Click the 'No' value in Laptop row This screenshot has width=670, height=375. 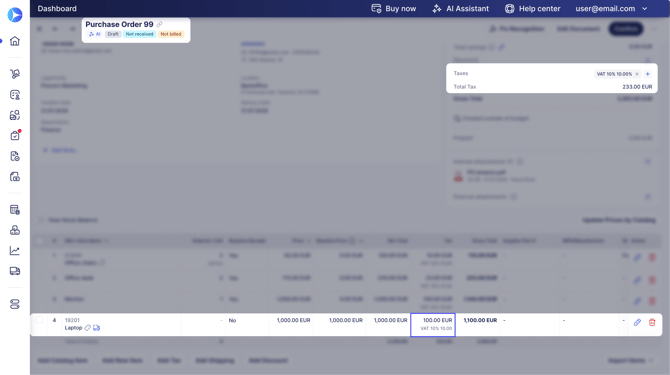(x=232, y=320)
